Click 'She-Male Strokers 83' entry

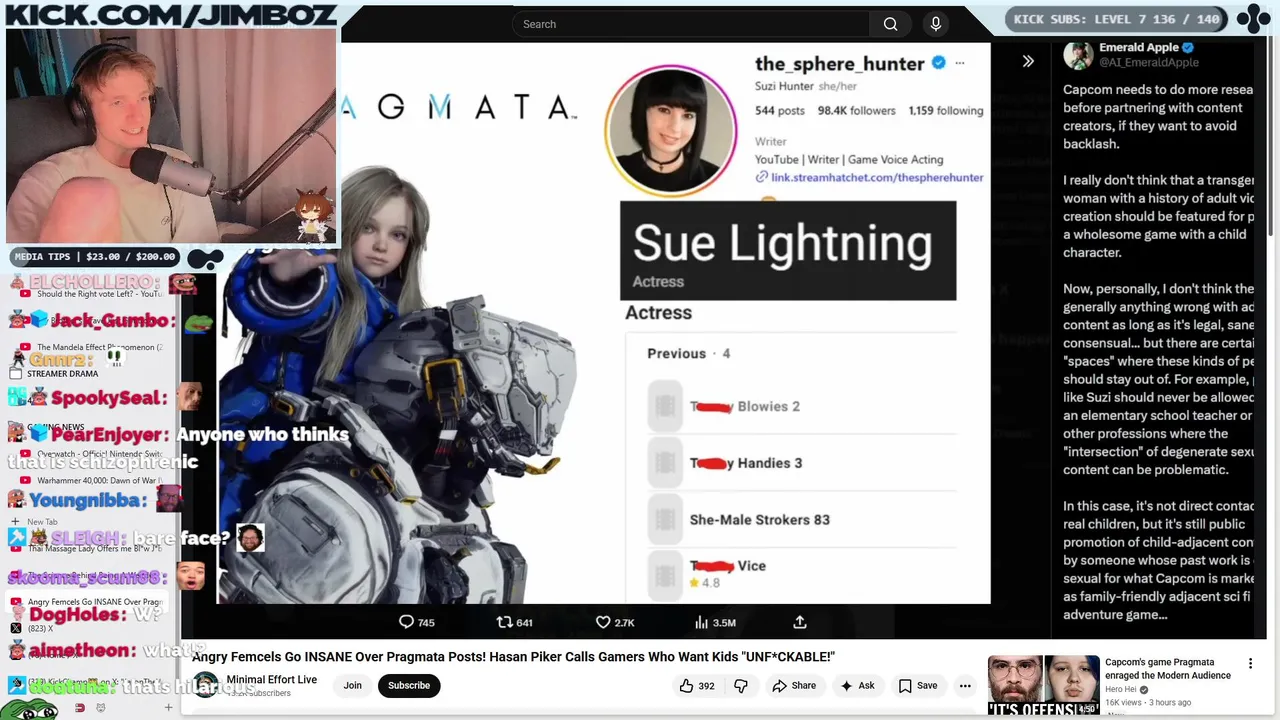click(x=759, y=519)
